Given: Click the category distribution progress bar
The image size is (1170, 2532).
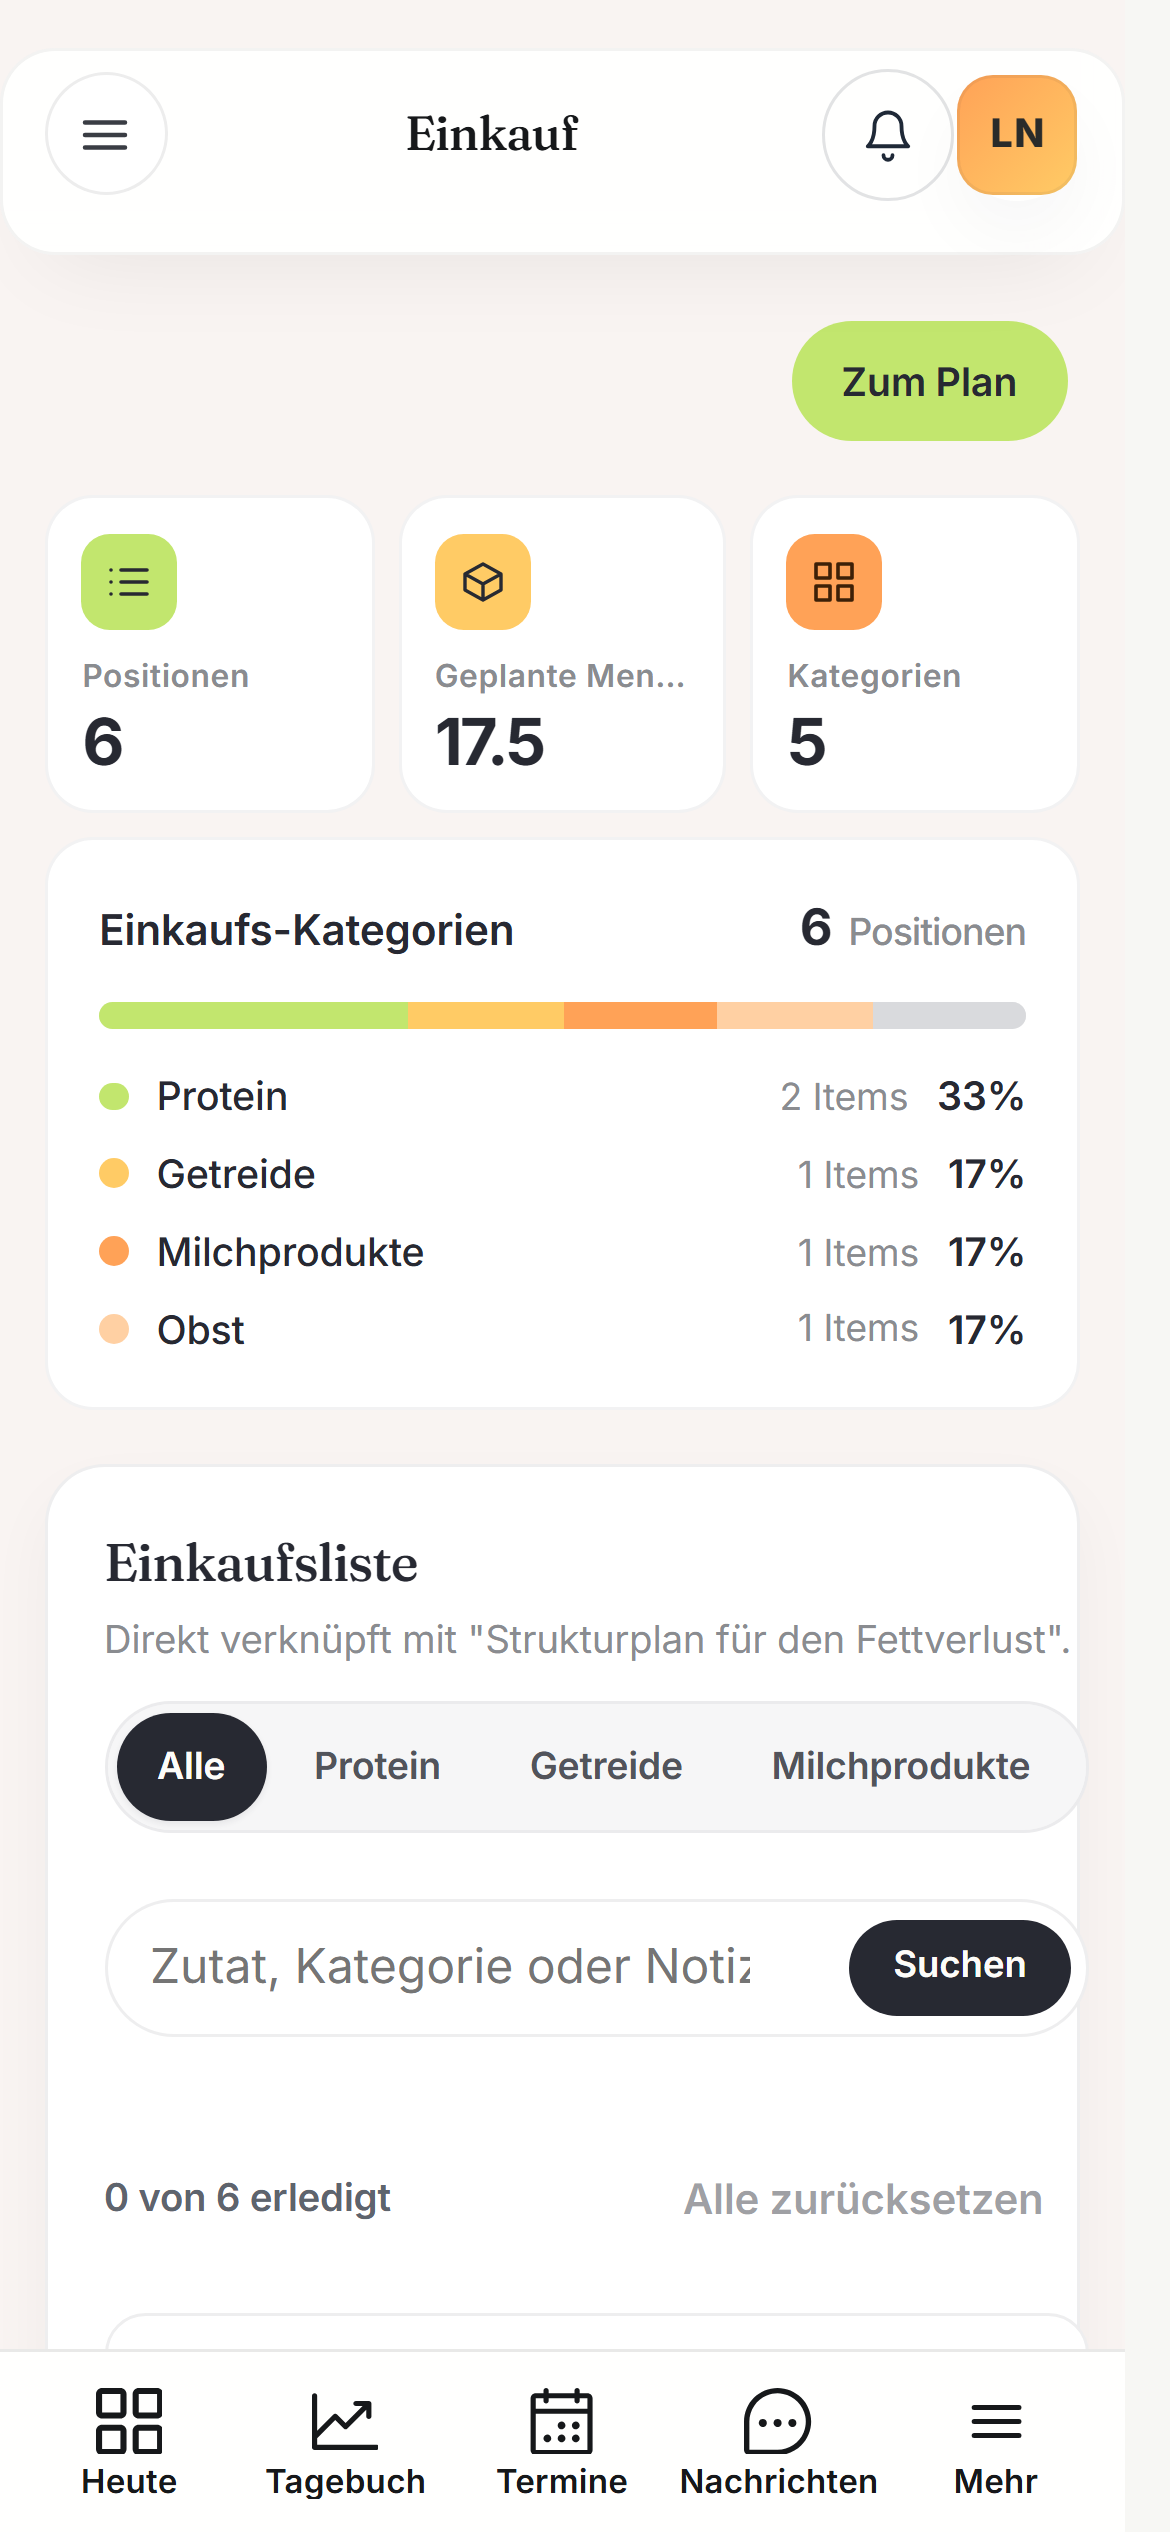Looking at the screenshot, I should click(x=562, y=1015).
